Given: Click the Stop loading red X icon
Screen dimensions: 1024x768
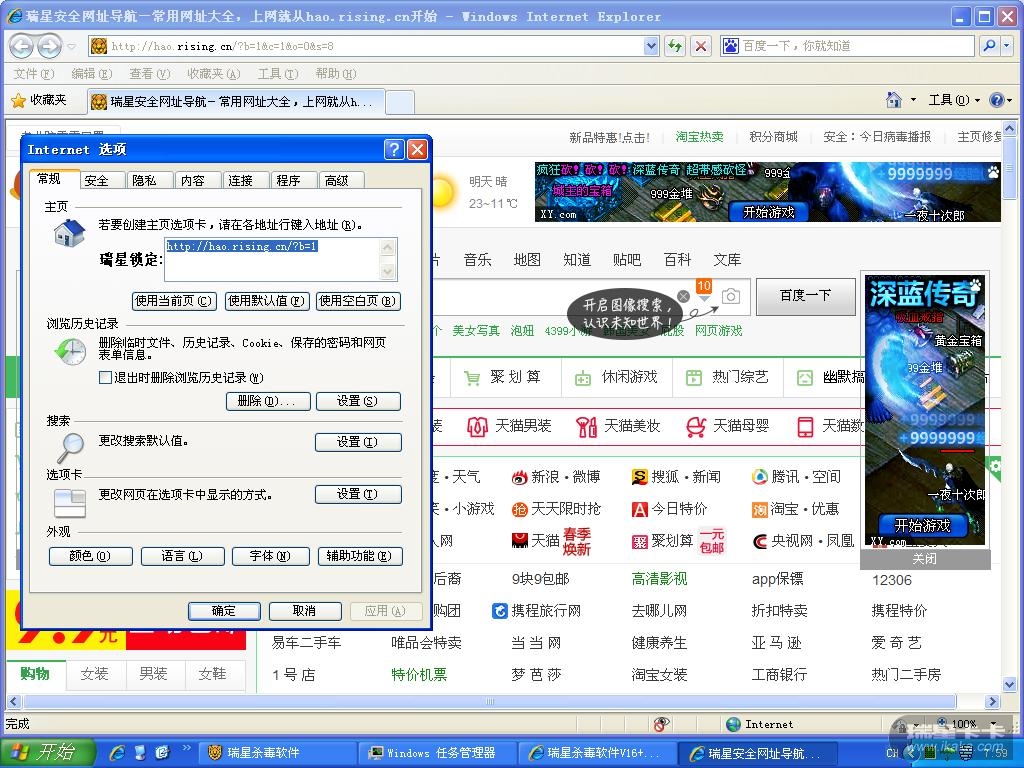Looking at the screenshot, I should click(701, 46).
